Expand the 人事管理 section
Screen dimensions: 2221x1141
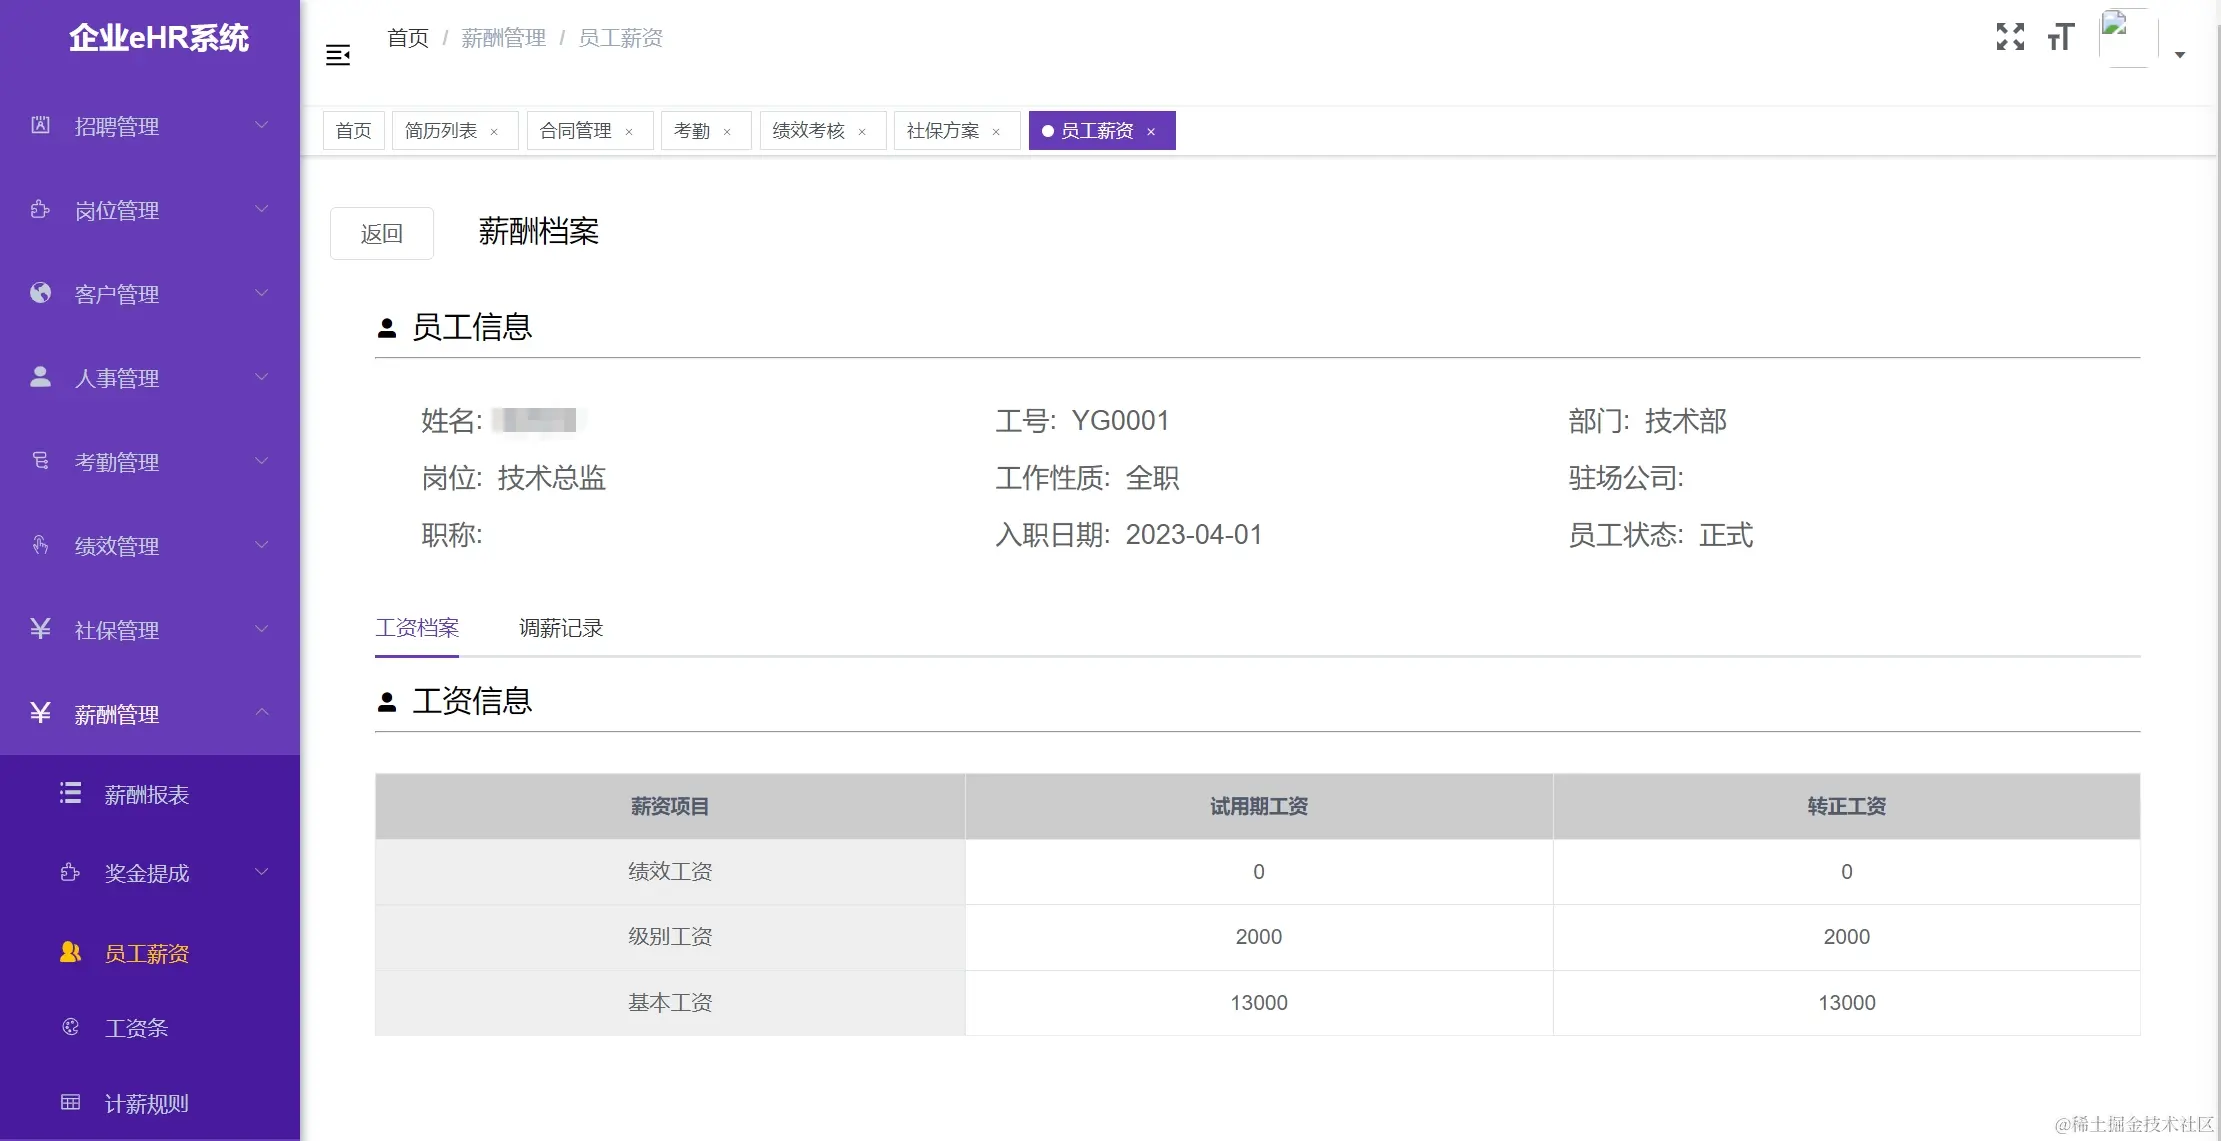[261, 377]
